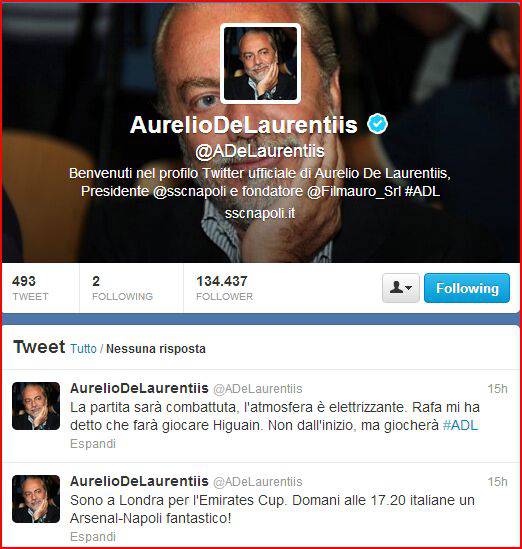Viewport: 522px width, 549px height.
Task: Open the #ADL hashtag in bio
Action: click(422, 192)
